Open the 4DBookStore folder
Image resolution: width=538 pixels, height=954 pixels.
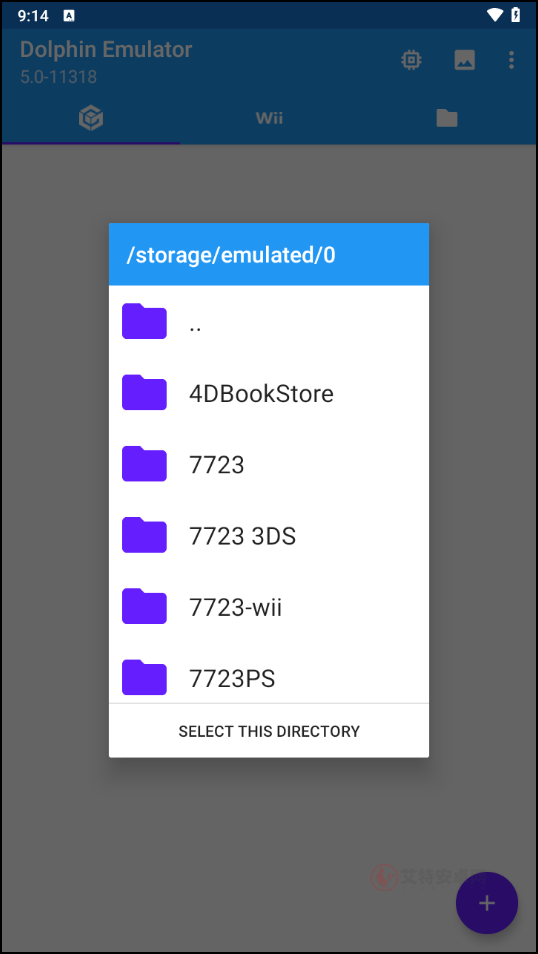pyautogui.click(x=269, y=393)
